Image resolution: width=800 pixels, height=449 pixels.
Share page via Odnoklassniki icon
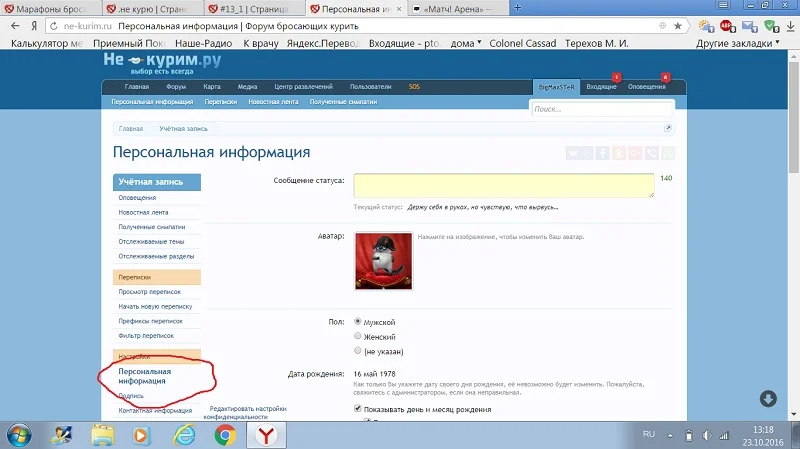point(619,153)
